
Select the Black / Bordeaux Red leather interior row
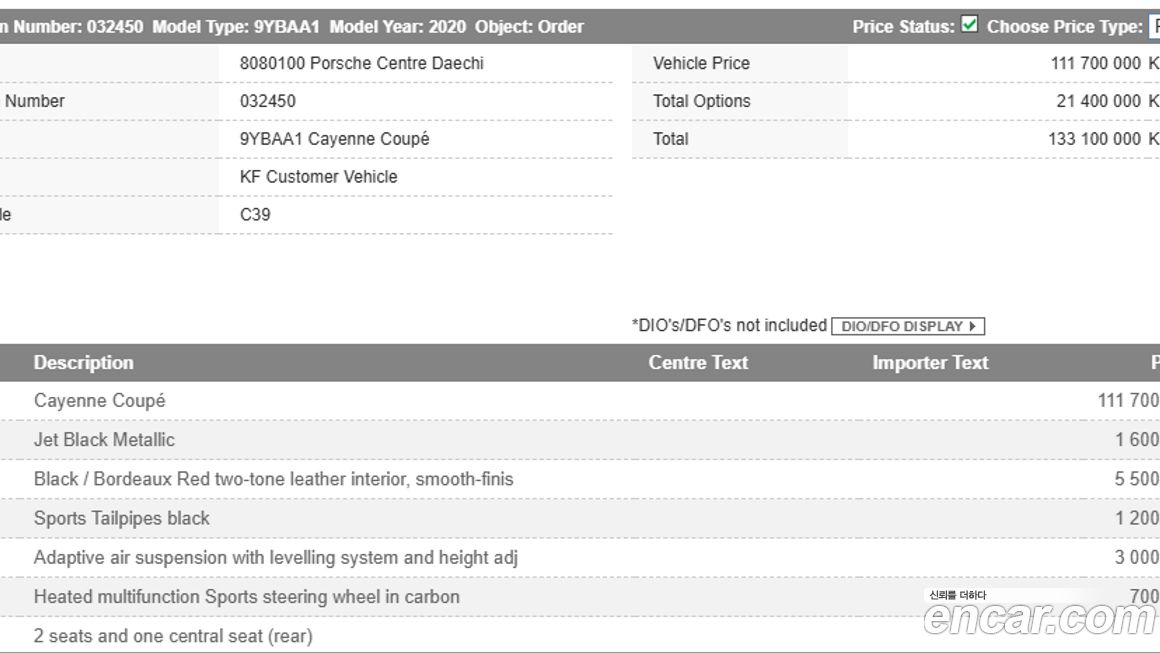click(273, 479)
